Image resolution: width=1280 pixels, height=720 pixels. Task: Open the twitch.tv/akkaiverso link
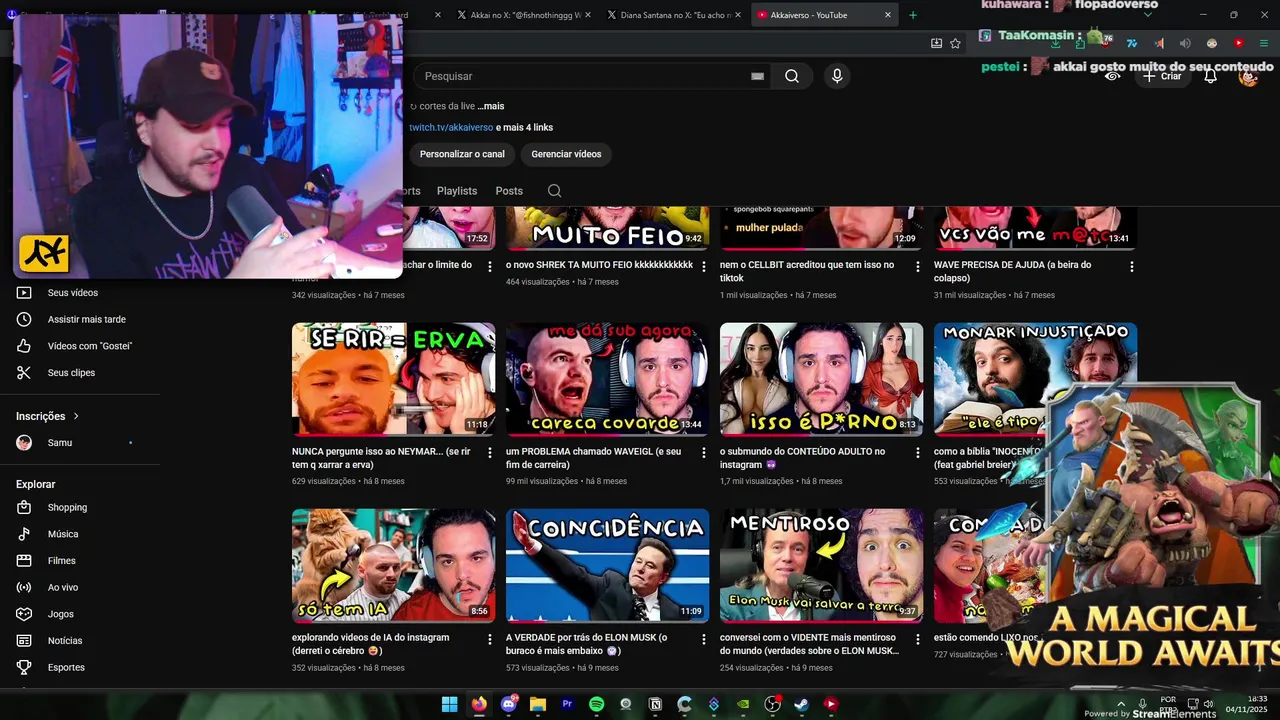(451, 128)
